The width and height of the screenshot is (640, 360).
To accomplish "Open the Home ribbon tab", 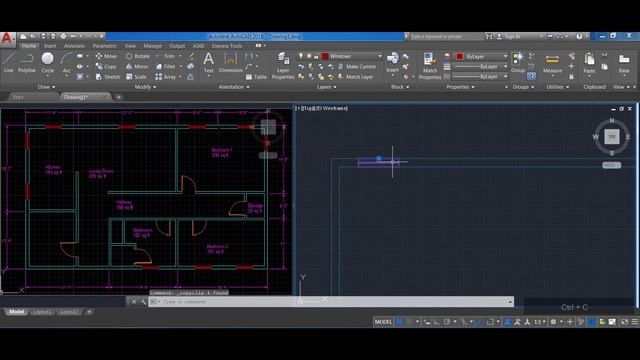I will point(29,46).
